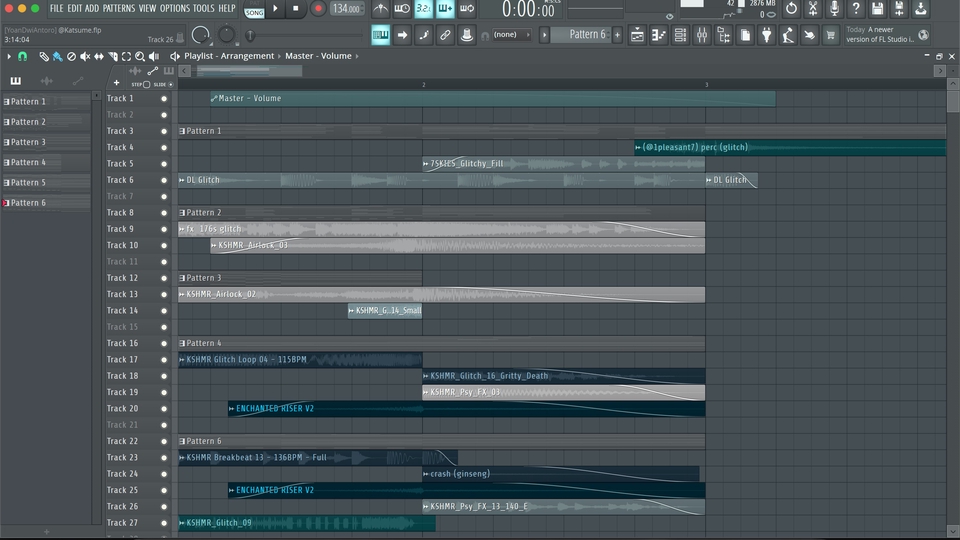Open pattern menu arrow left of Pattern 6
Screen dimensions: 960x540
[544, 35]
